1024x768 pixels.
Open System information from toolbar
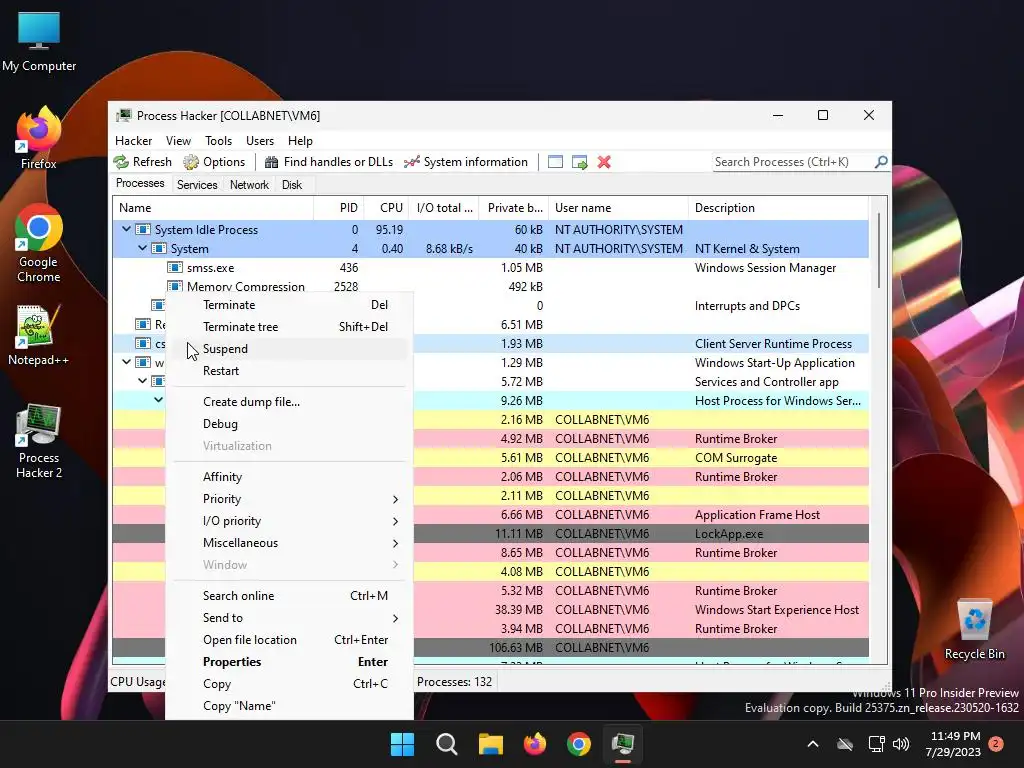pos(466,162)
